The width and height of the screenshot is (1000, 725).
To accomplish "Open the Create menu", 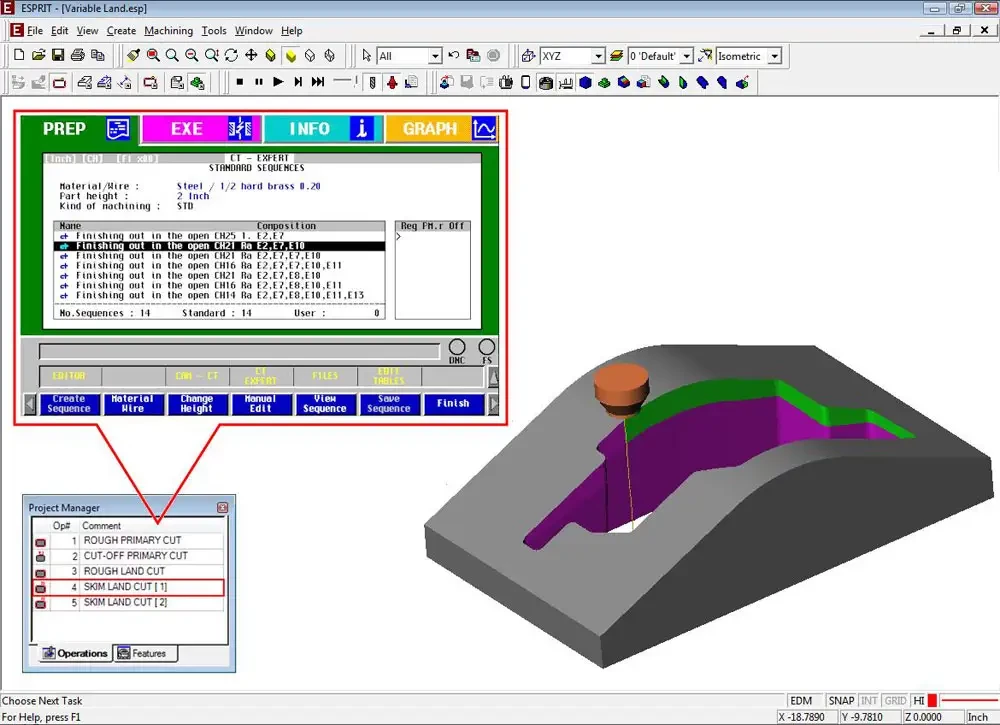I will click(x=121, y=31).
